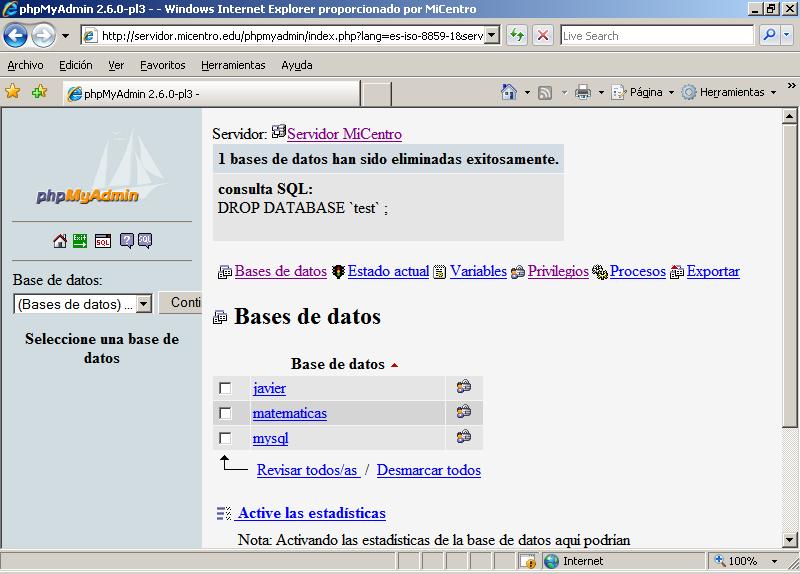The image size is (800, 574).
Task: Click the sidebar exit/logout icon
Action: (x=80, y=241)
